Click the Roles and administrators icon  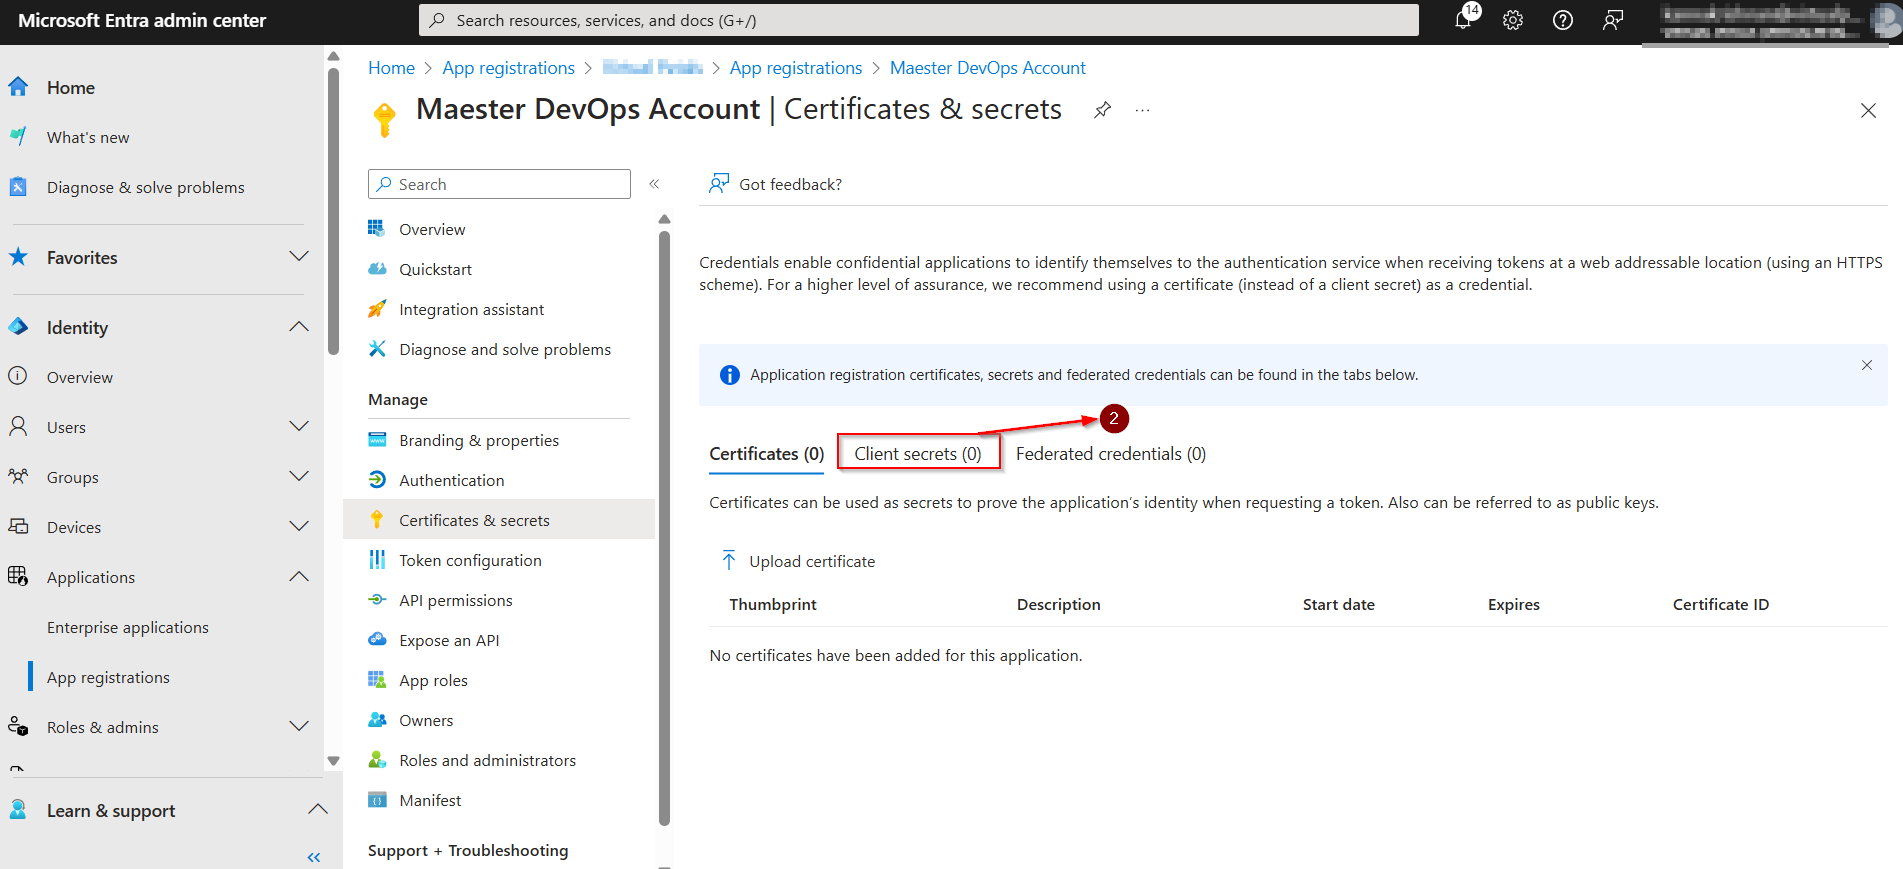[x=377, y=760]
